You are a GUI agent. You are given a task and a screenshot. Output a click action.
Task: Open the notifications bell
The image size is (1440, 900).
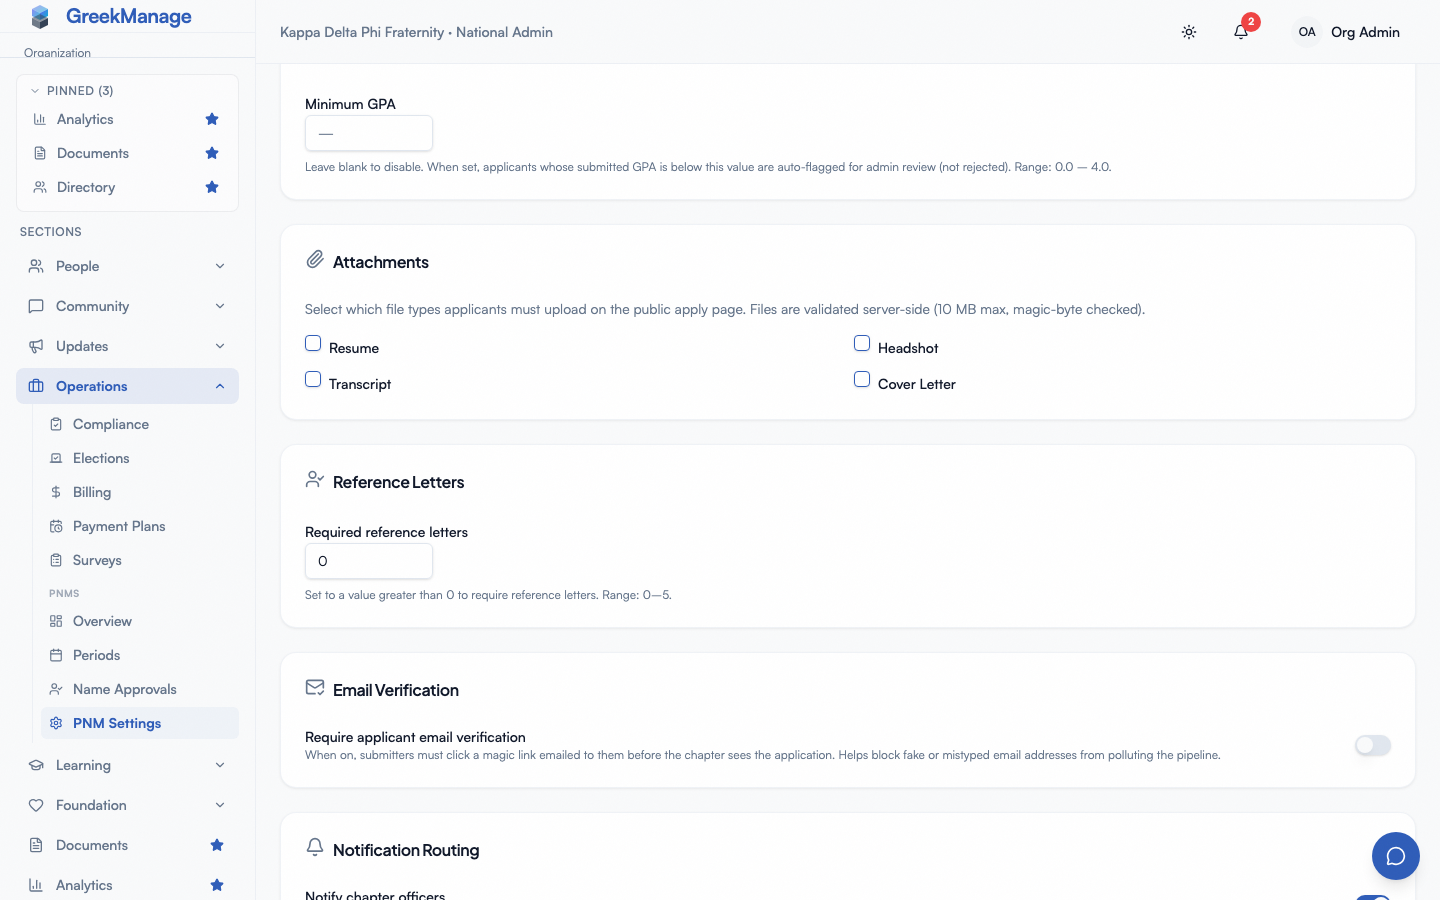click(x=1241, y=32)
